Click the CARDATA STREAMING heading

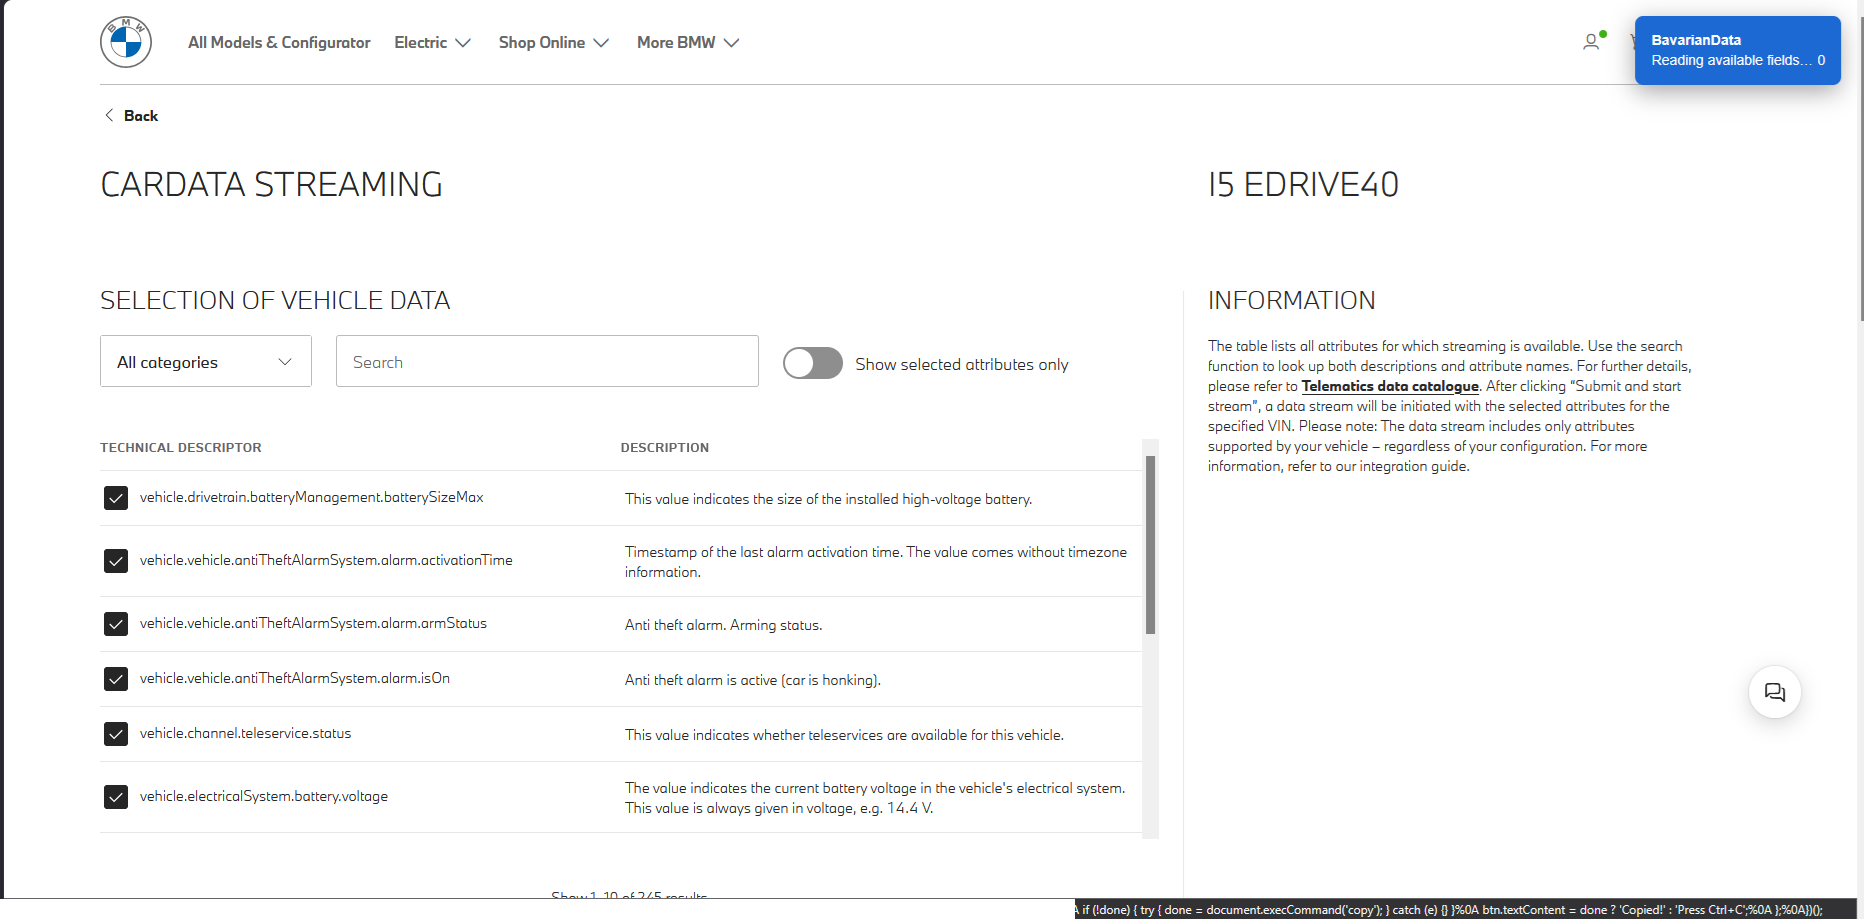(x=272, y=185)
